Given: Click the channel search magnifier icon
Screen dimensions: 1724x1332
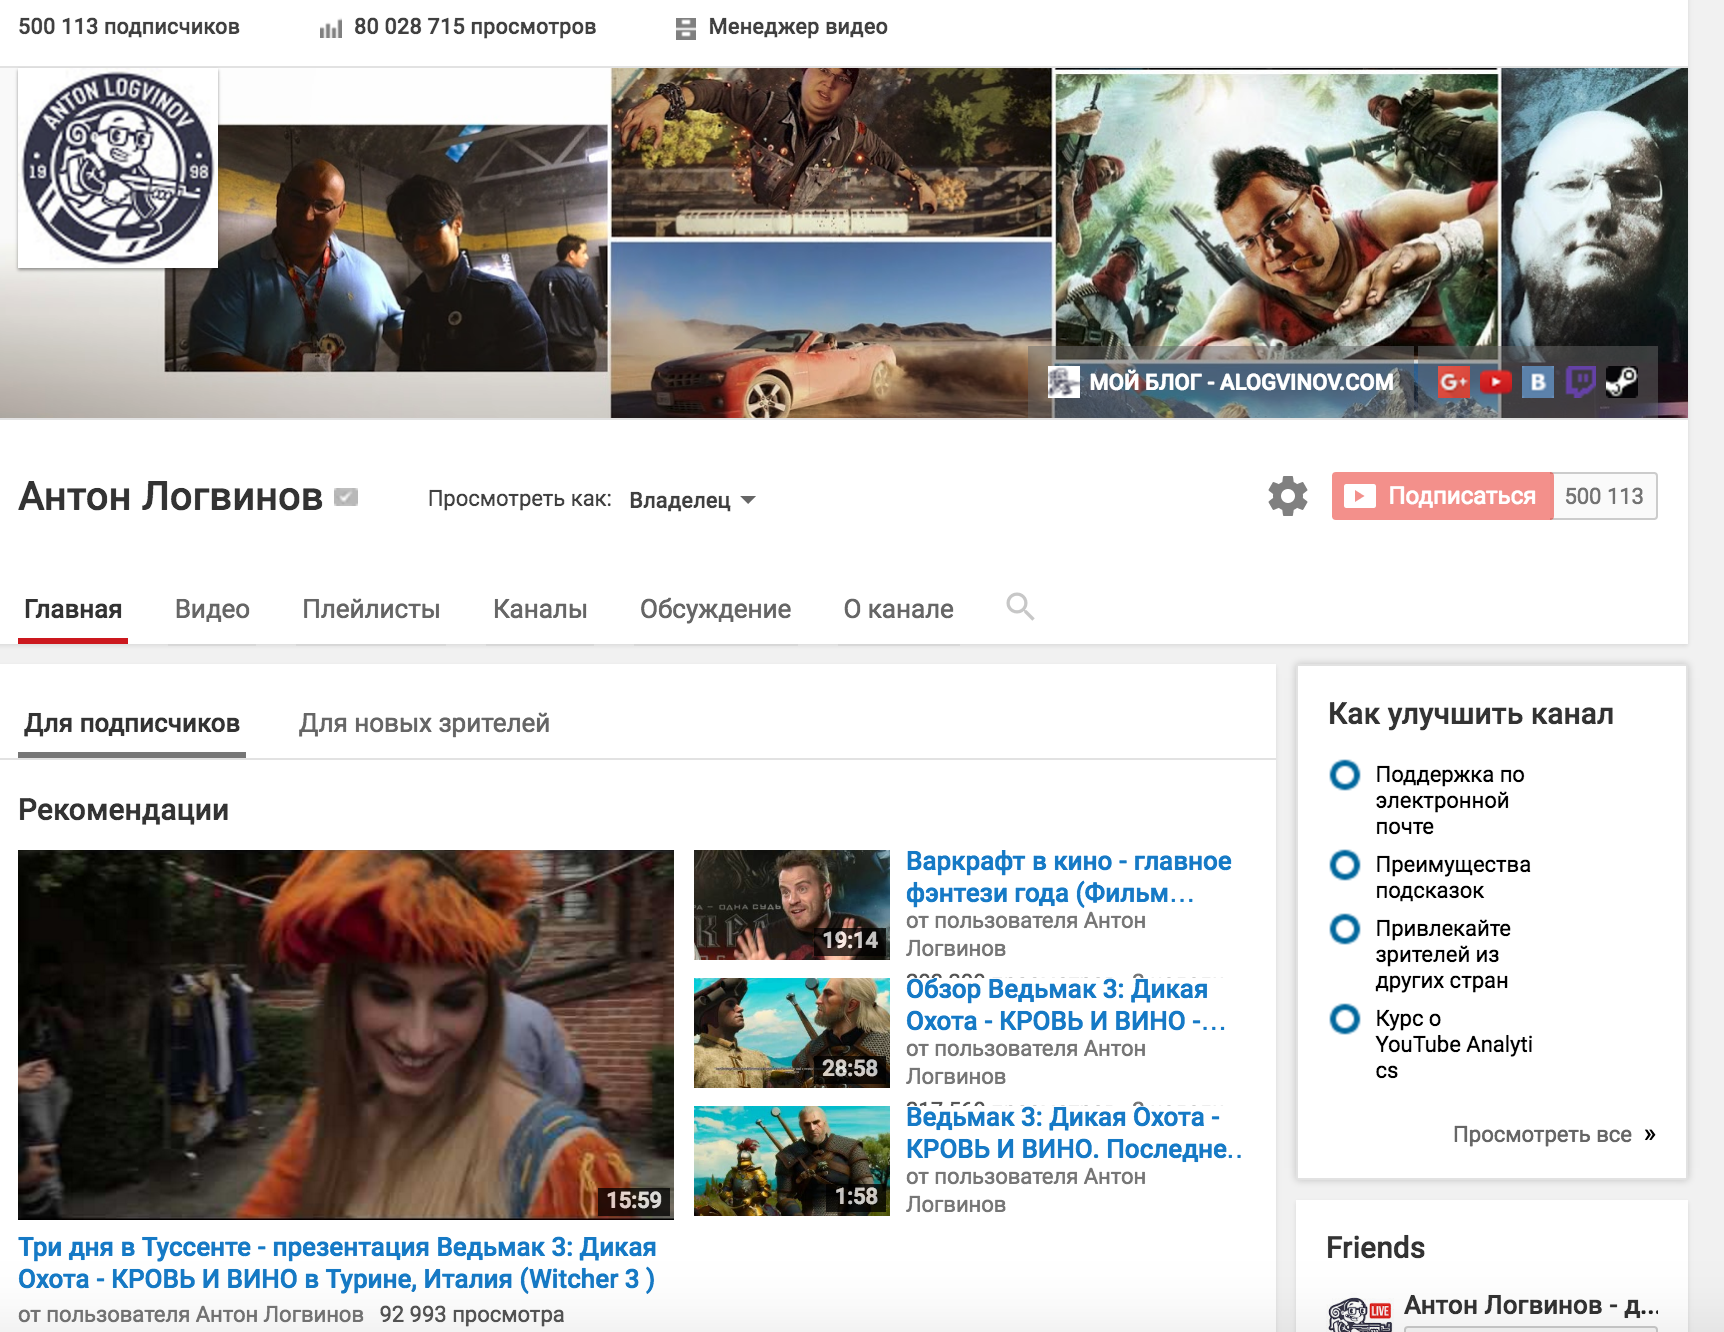Looking at the screenshot, I should click(1020, 606).
